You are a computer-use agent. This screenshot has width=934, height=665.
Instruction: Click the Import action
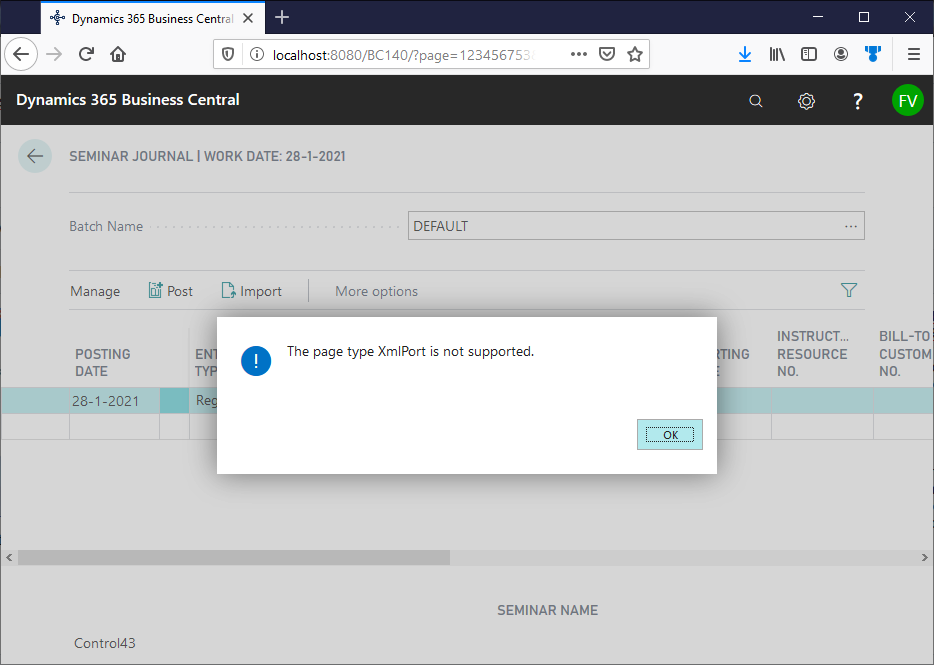tap(251, 291)
